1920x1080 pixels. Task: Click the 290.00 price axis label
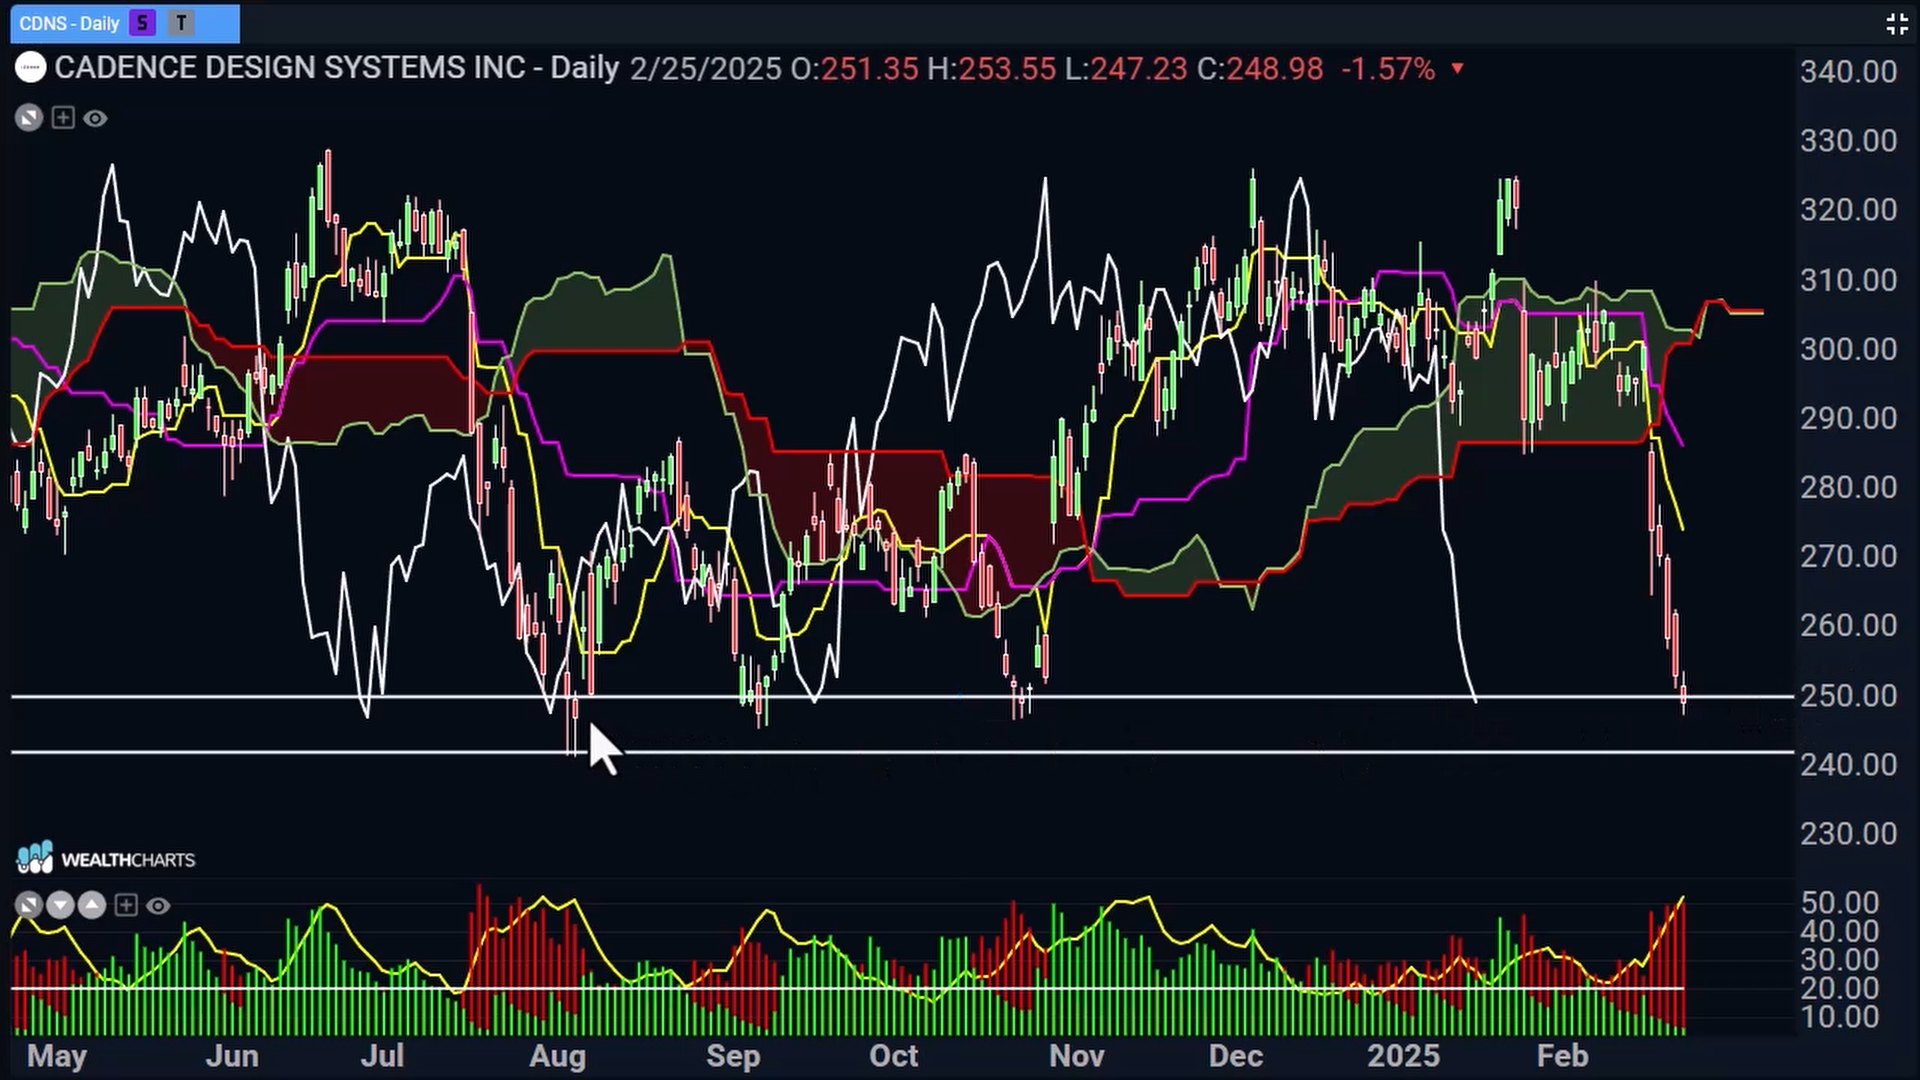click(x=1848, y=418)
